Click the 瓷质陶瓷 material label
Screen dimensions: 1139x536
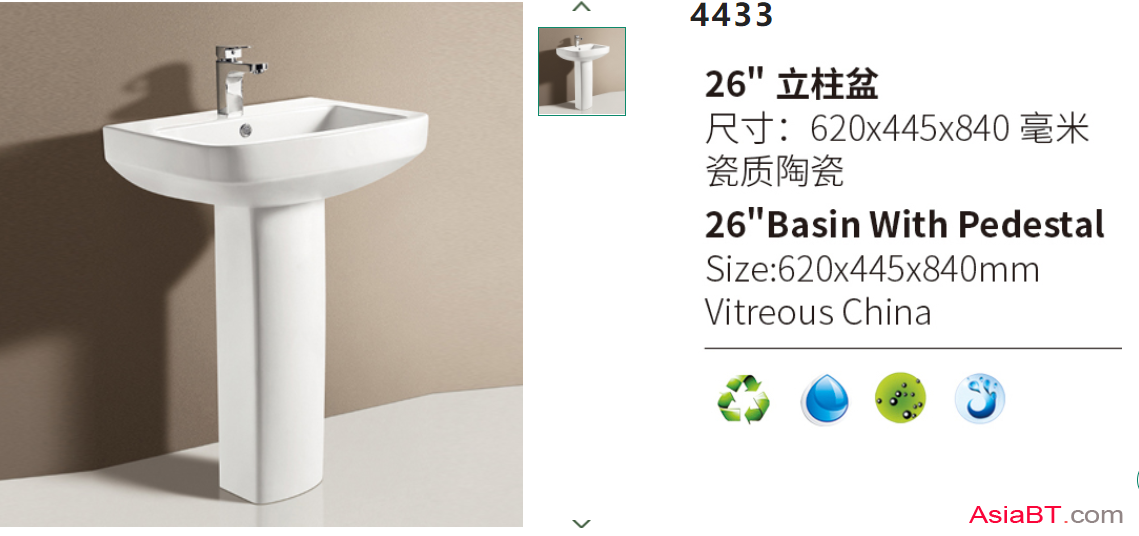tap(774, 172)
